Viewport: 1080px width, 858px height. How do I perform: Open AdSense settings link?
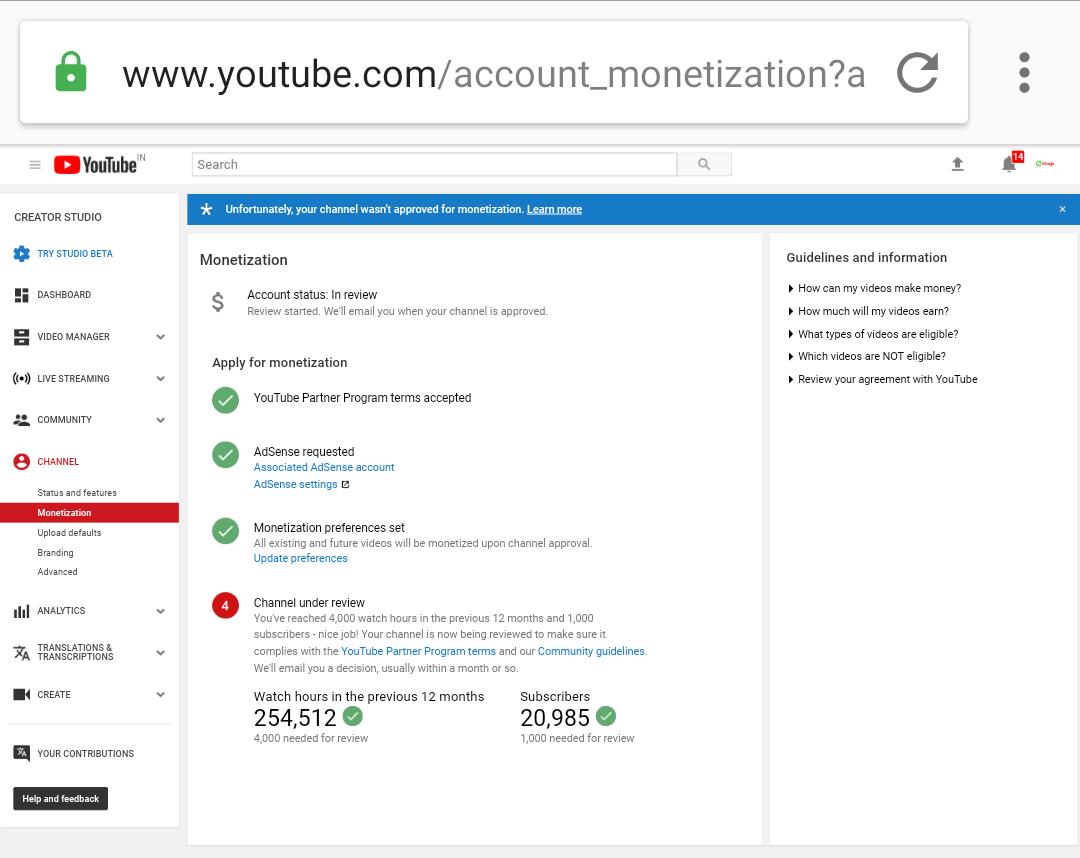(295, 484)
